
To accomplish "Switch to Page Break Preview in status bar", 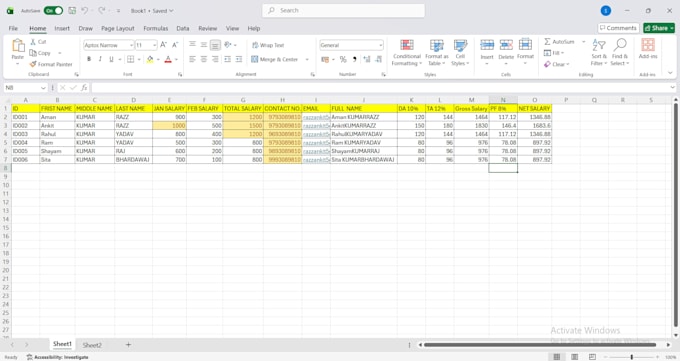I will pos(592,357).
